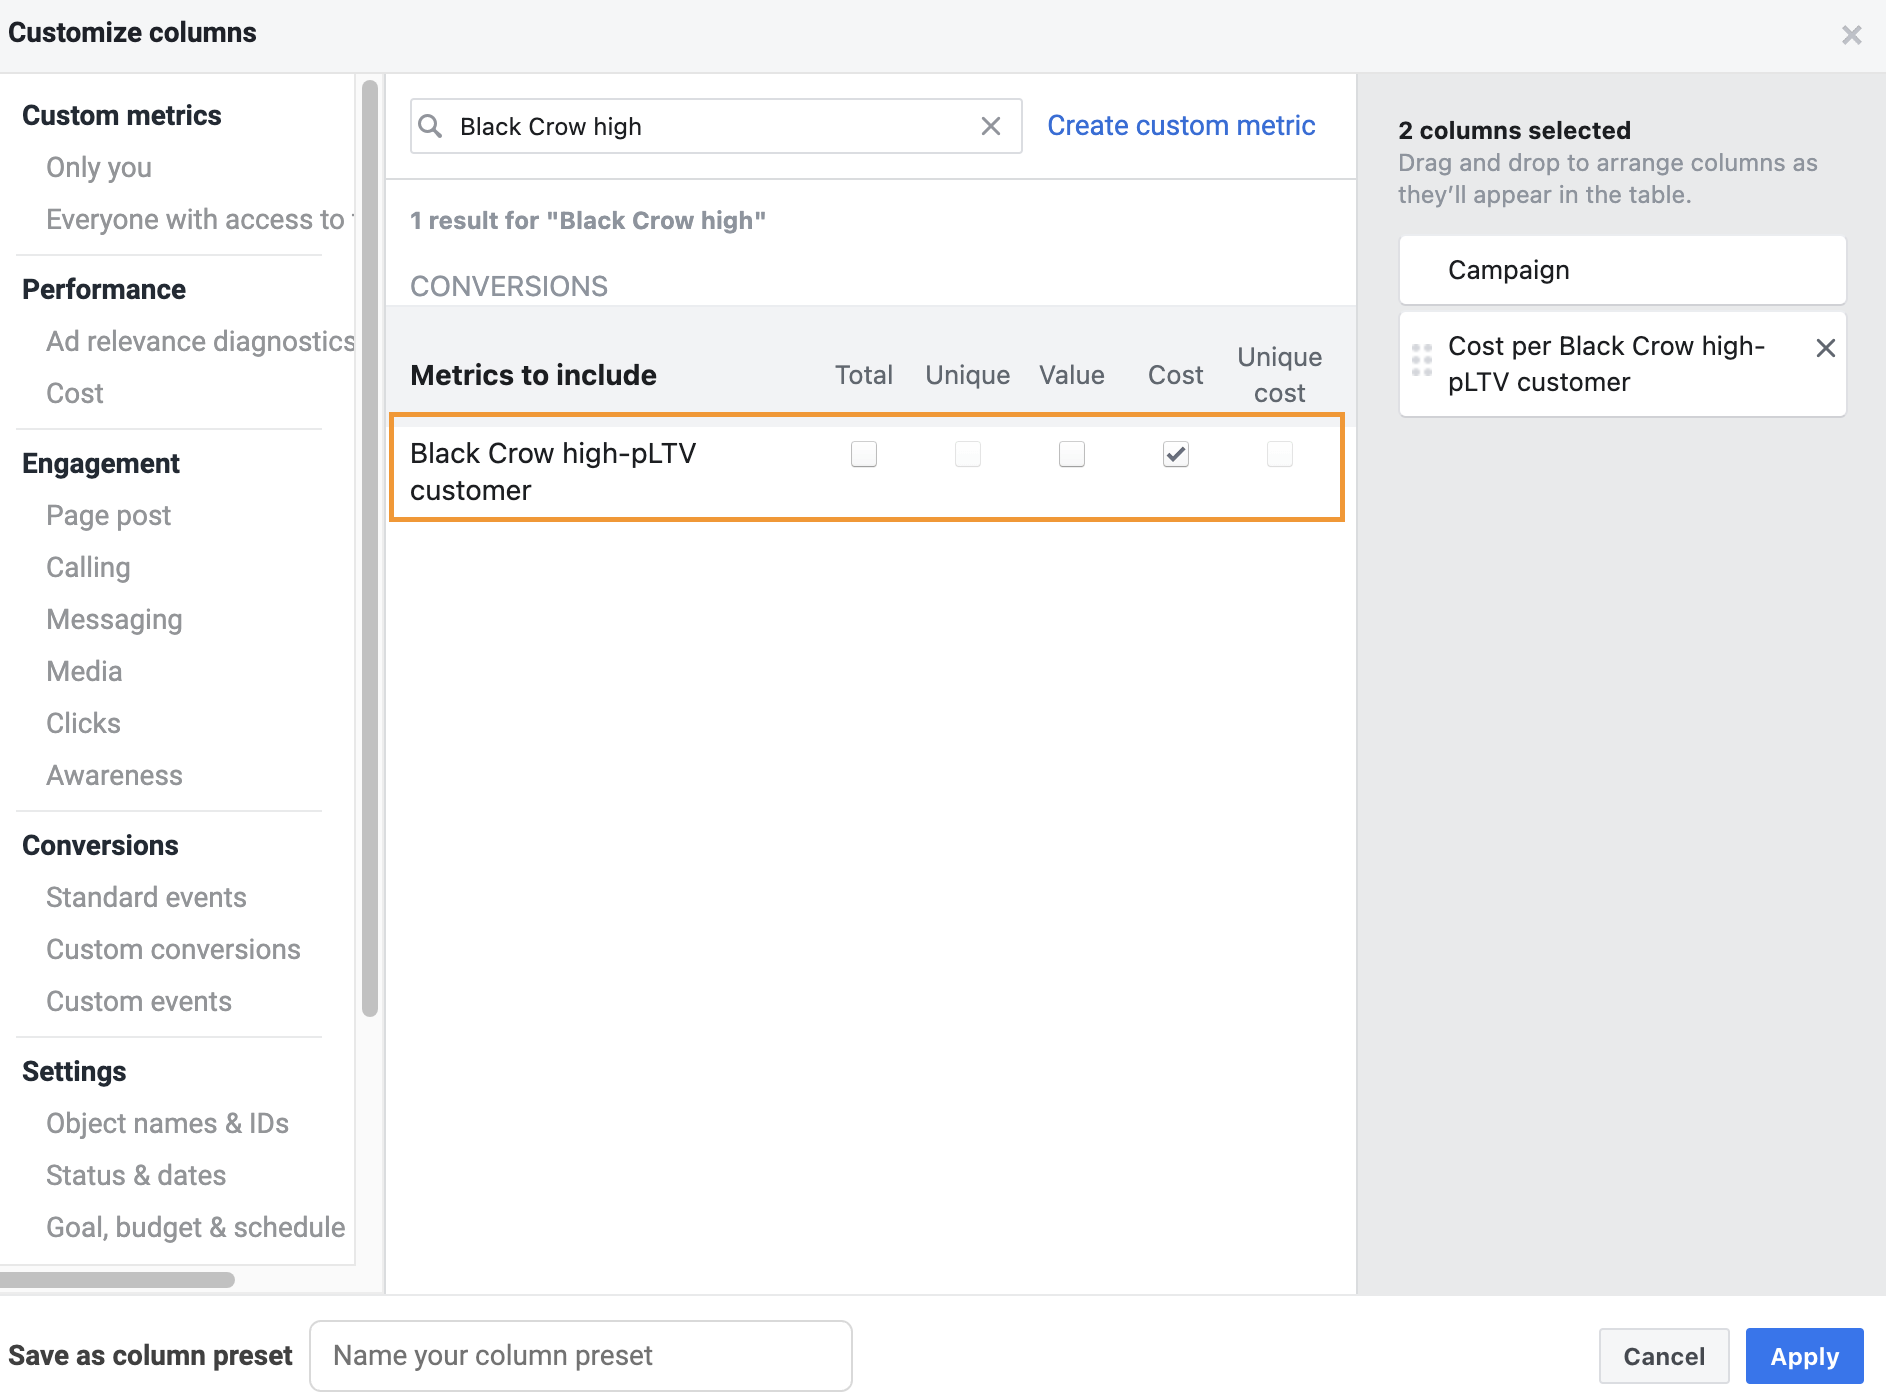Open Messaging category

114,619
